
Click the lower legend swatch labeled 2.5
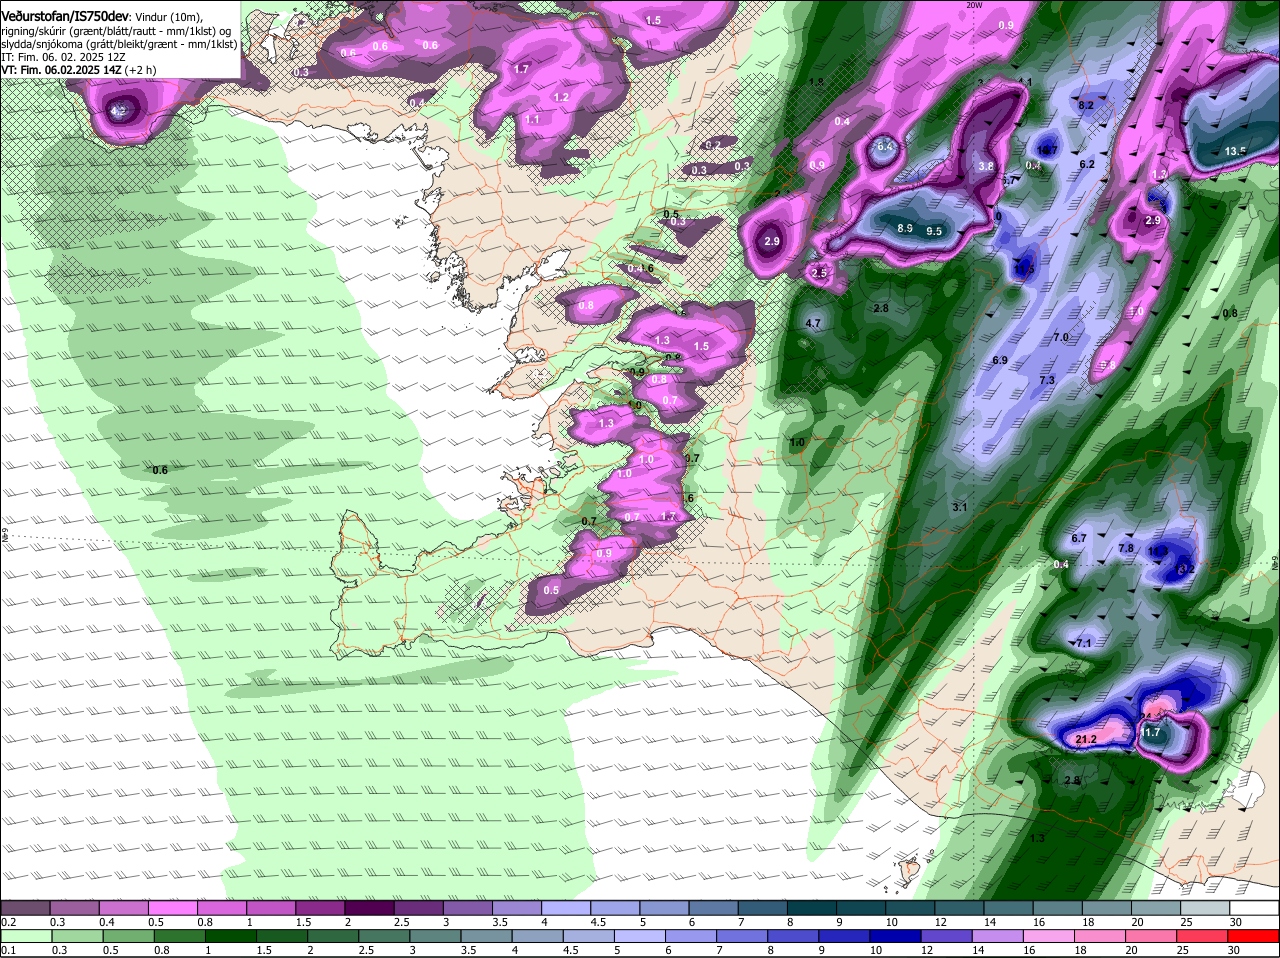385,936
